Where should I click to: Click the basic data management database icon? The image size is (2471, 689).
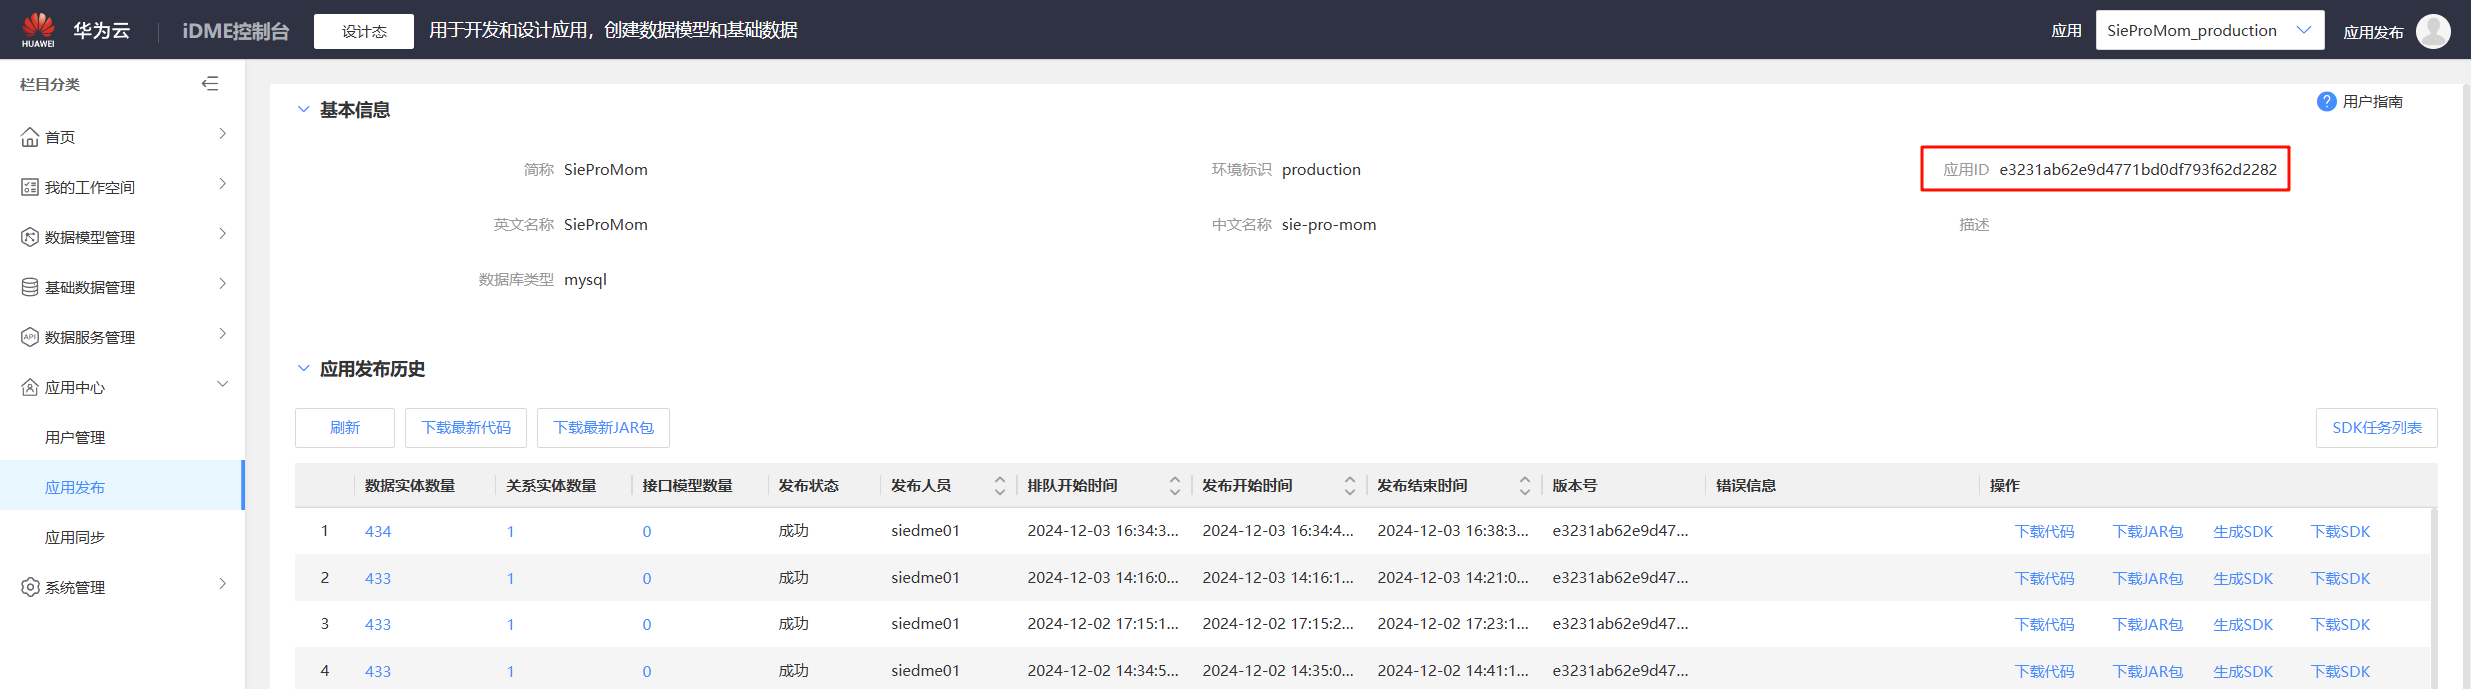30,287
